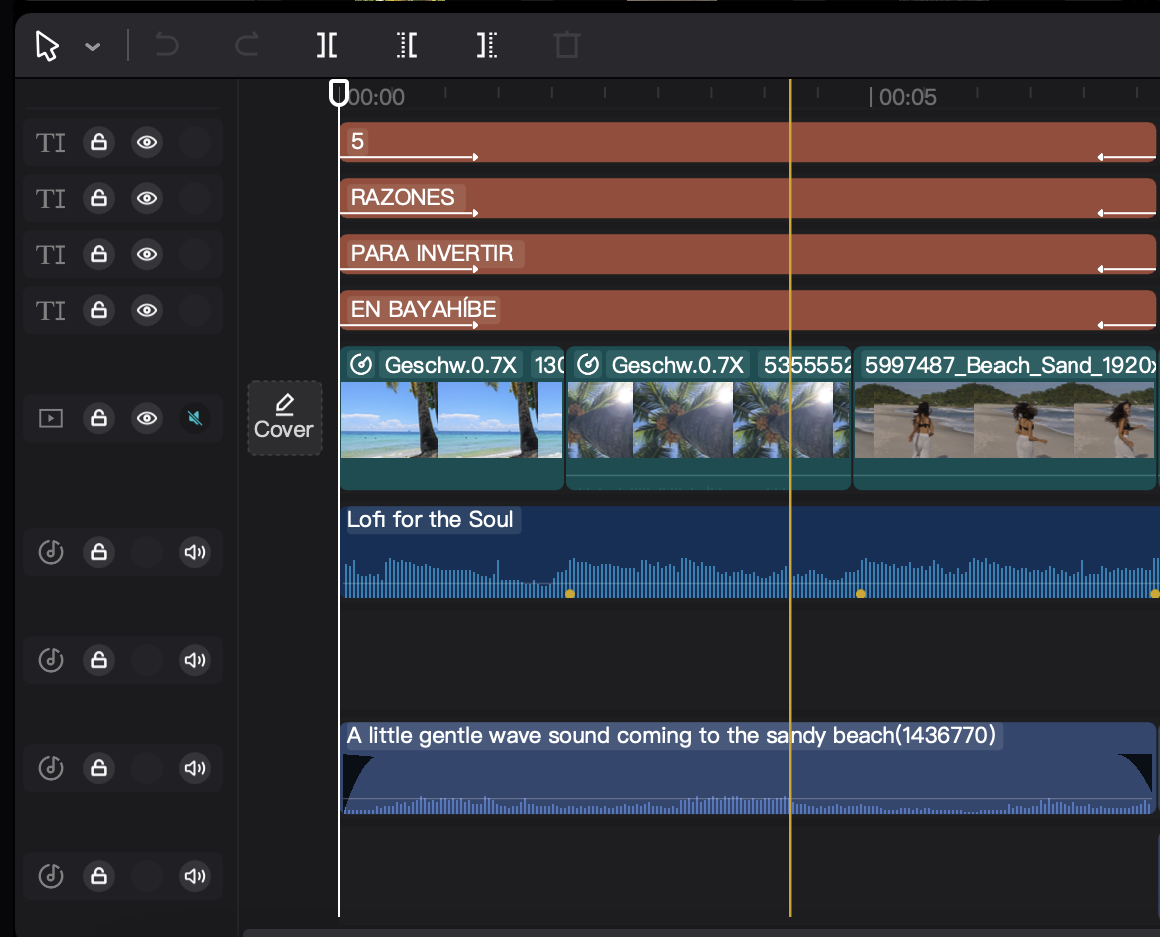Click the Cover edit button
Image resolution: width=1160 pixels, height=937 pixels.
(x=285, y=417)
